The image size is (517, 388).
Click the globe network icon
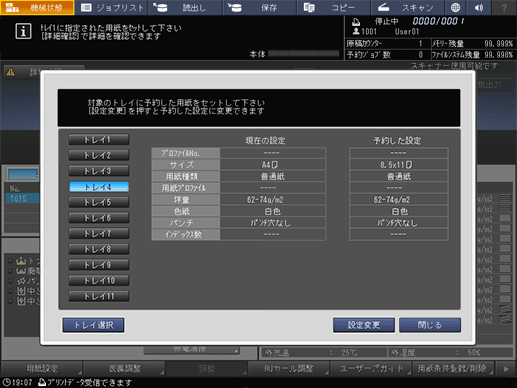click(x=455, y=7)
